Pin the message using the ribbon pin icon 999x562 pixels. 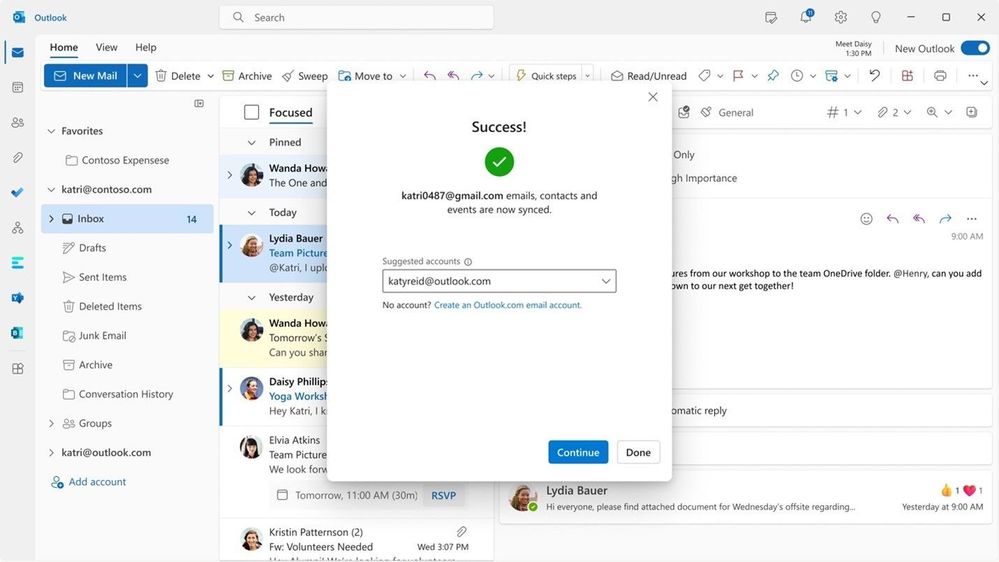coord(773,76)
